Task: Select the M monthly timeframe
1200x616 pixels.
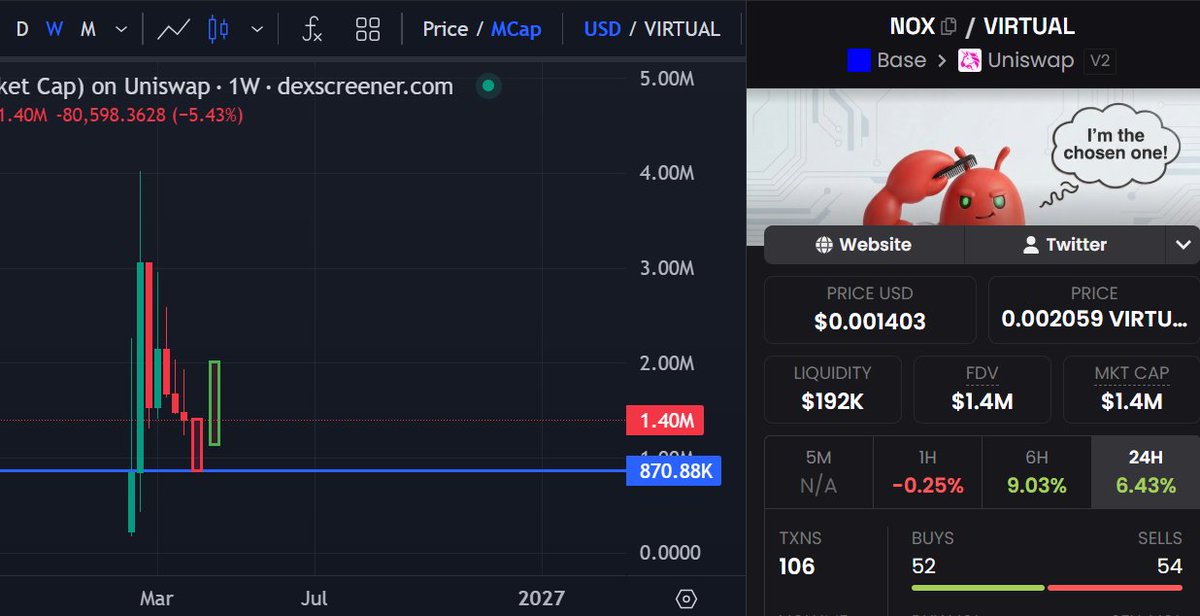Action: point(88,29)
